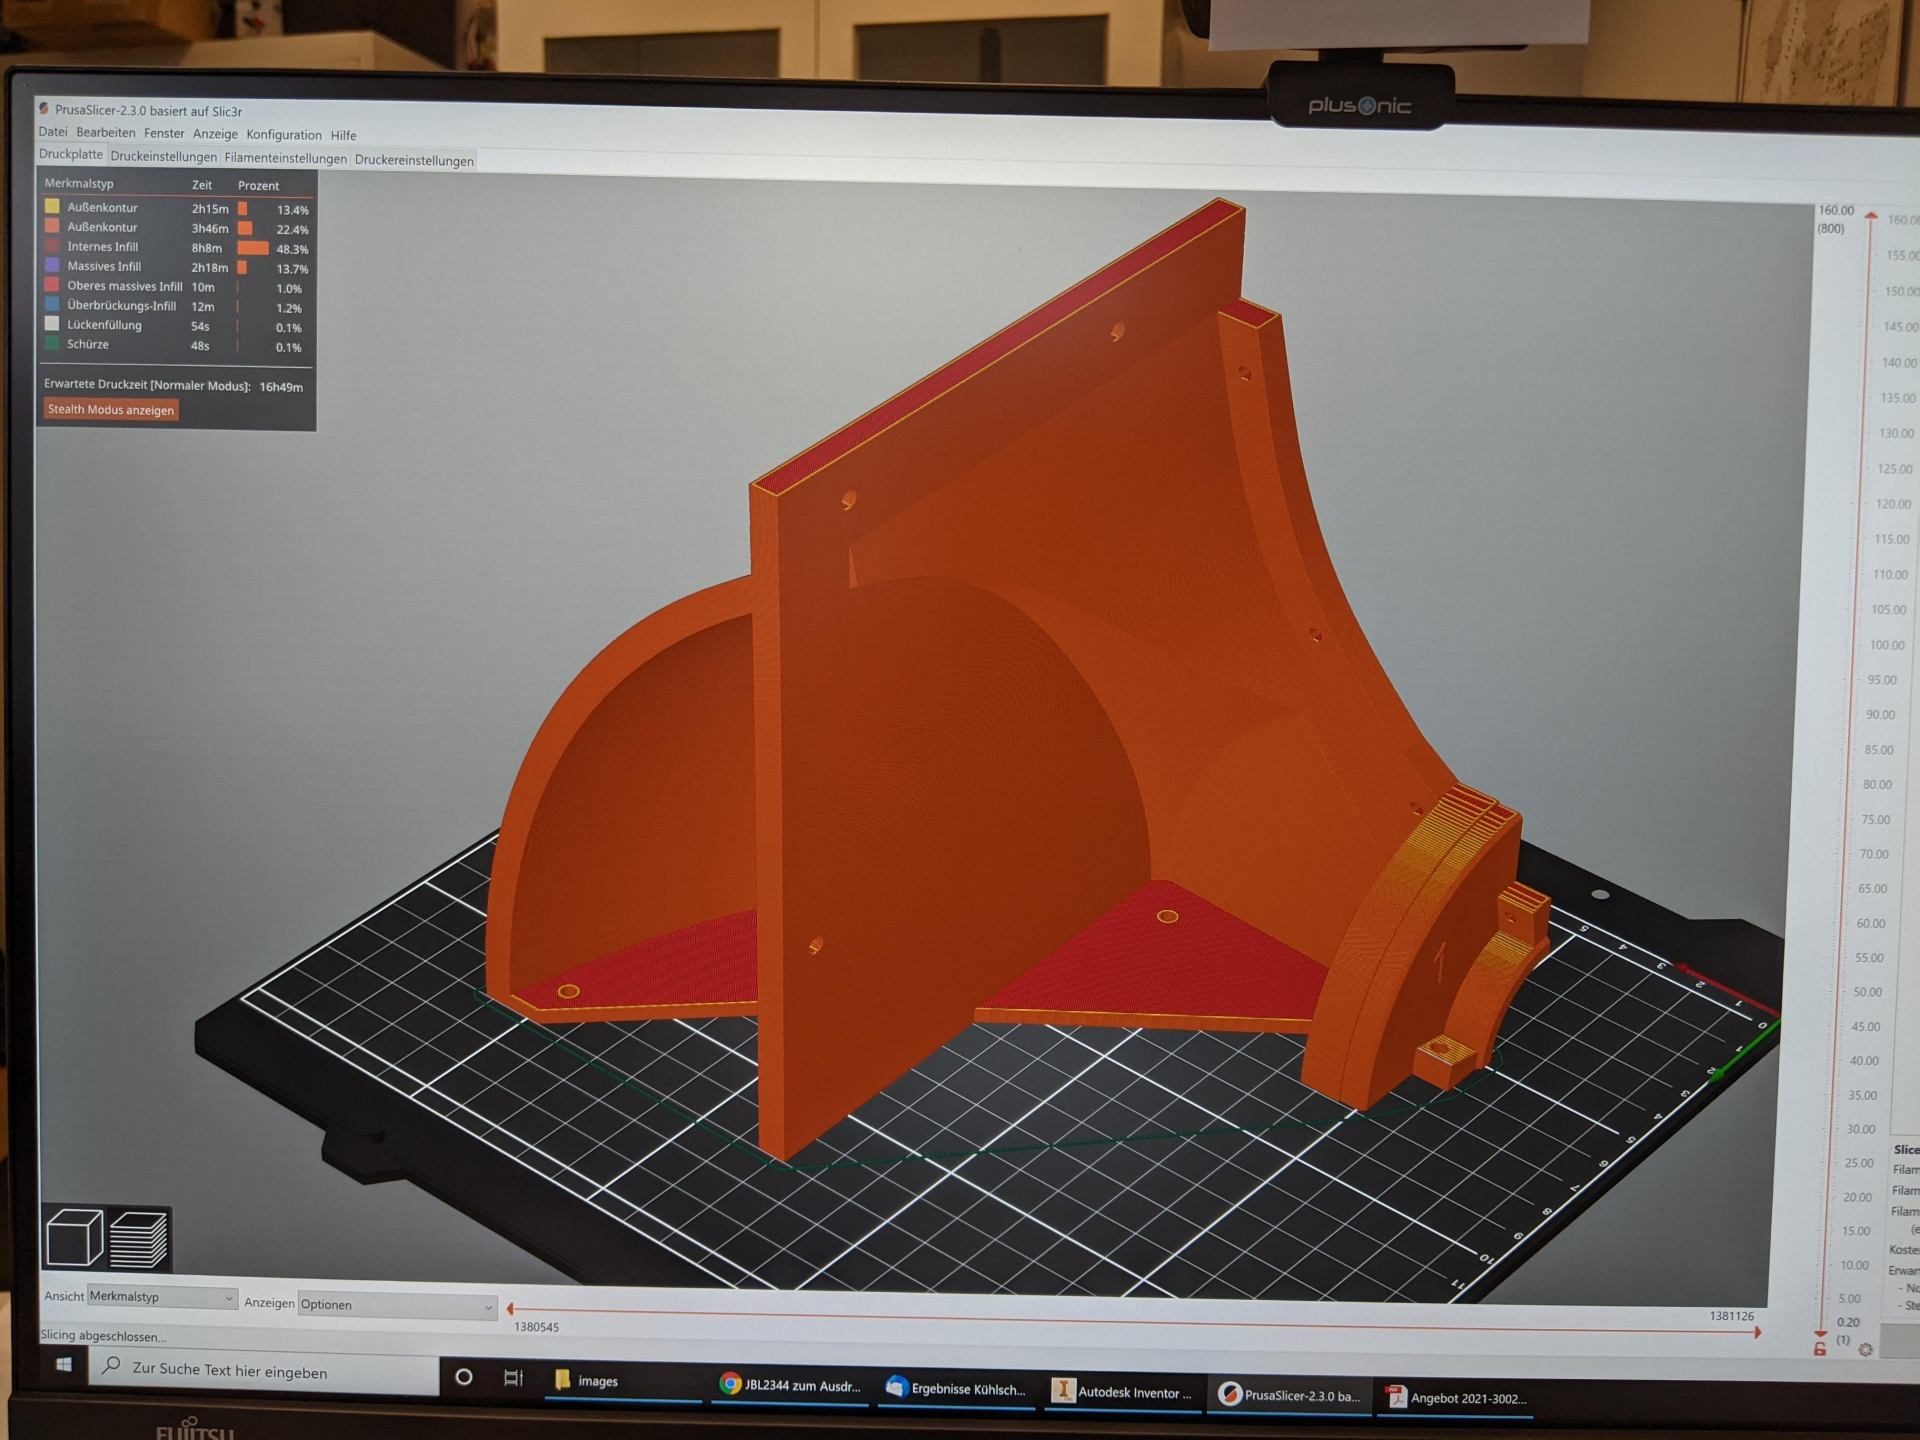Click the PrusaSlicer title bar app icon
1920x1440 pixels.
click(x=44, y=109)
